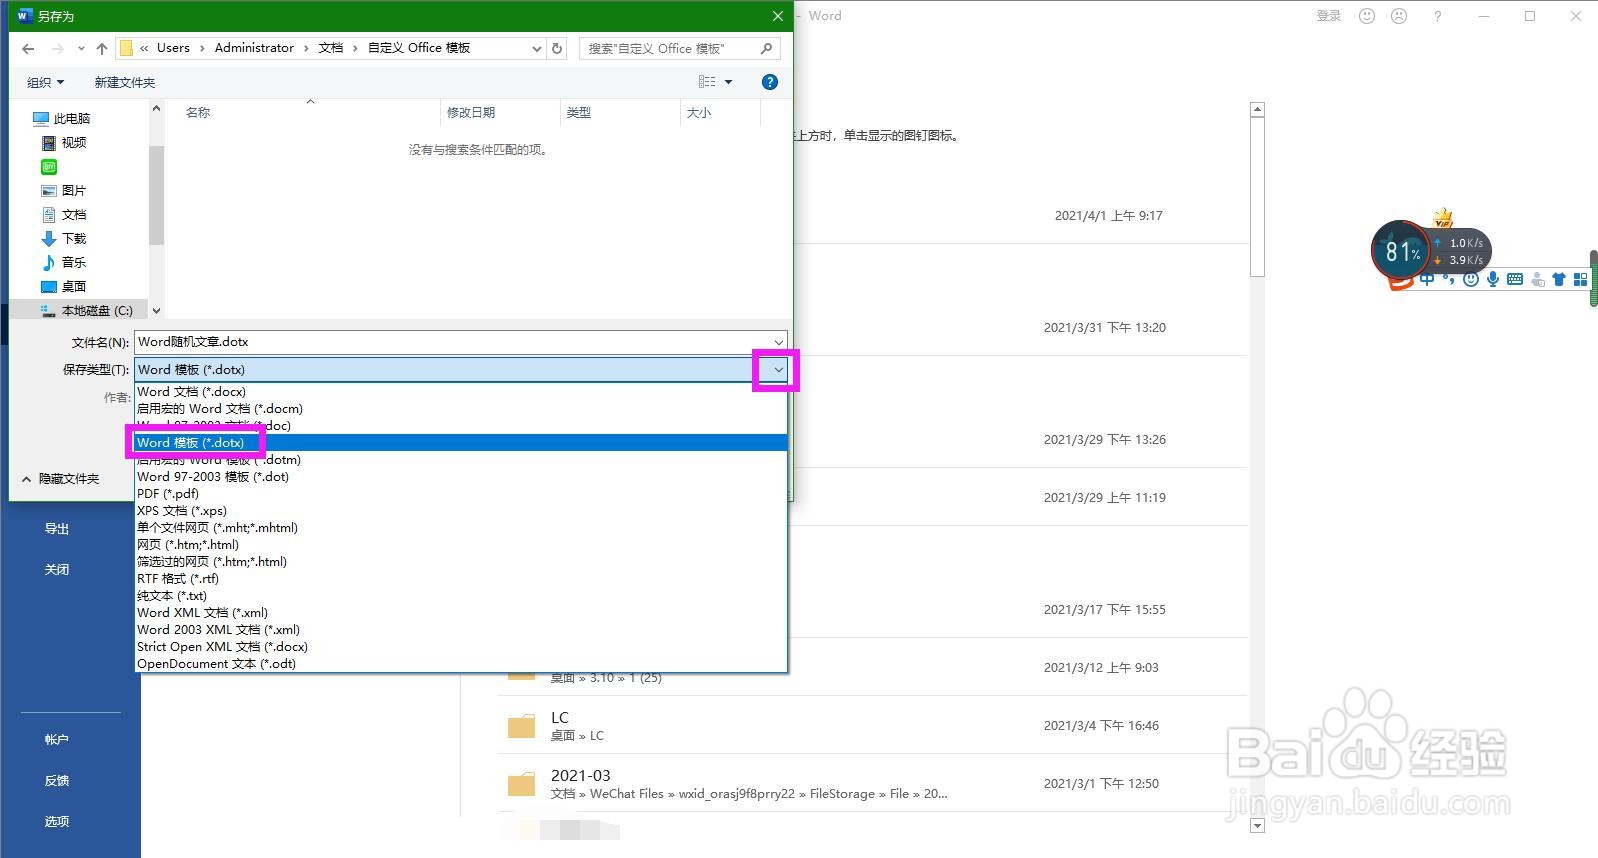
Task: Click the search magnifier icon
Action: pyautogui.click(x=766, y=48)
